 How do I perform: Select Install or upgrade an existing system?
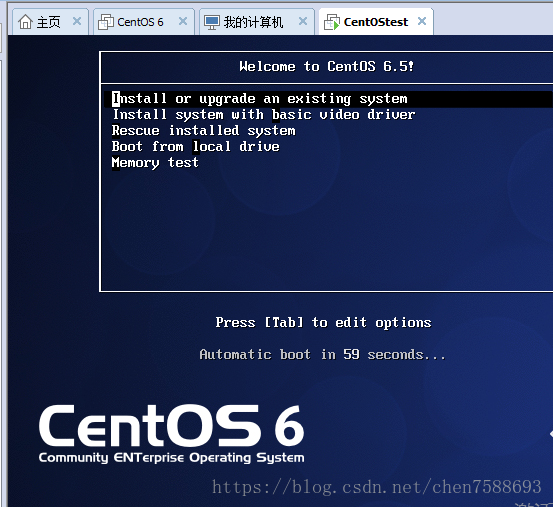tap(328, 99)
